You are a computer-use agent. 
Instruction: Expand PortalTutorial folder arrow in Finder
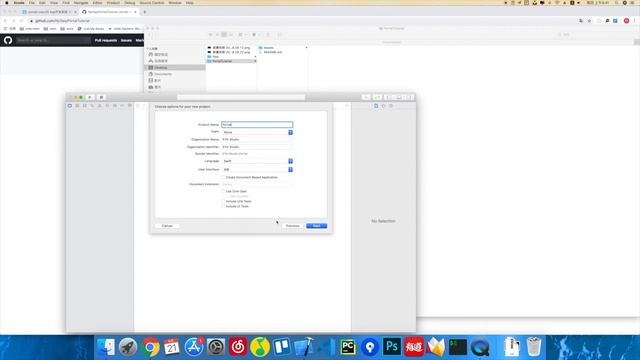click(255, 61)
